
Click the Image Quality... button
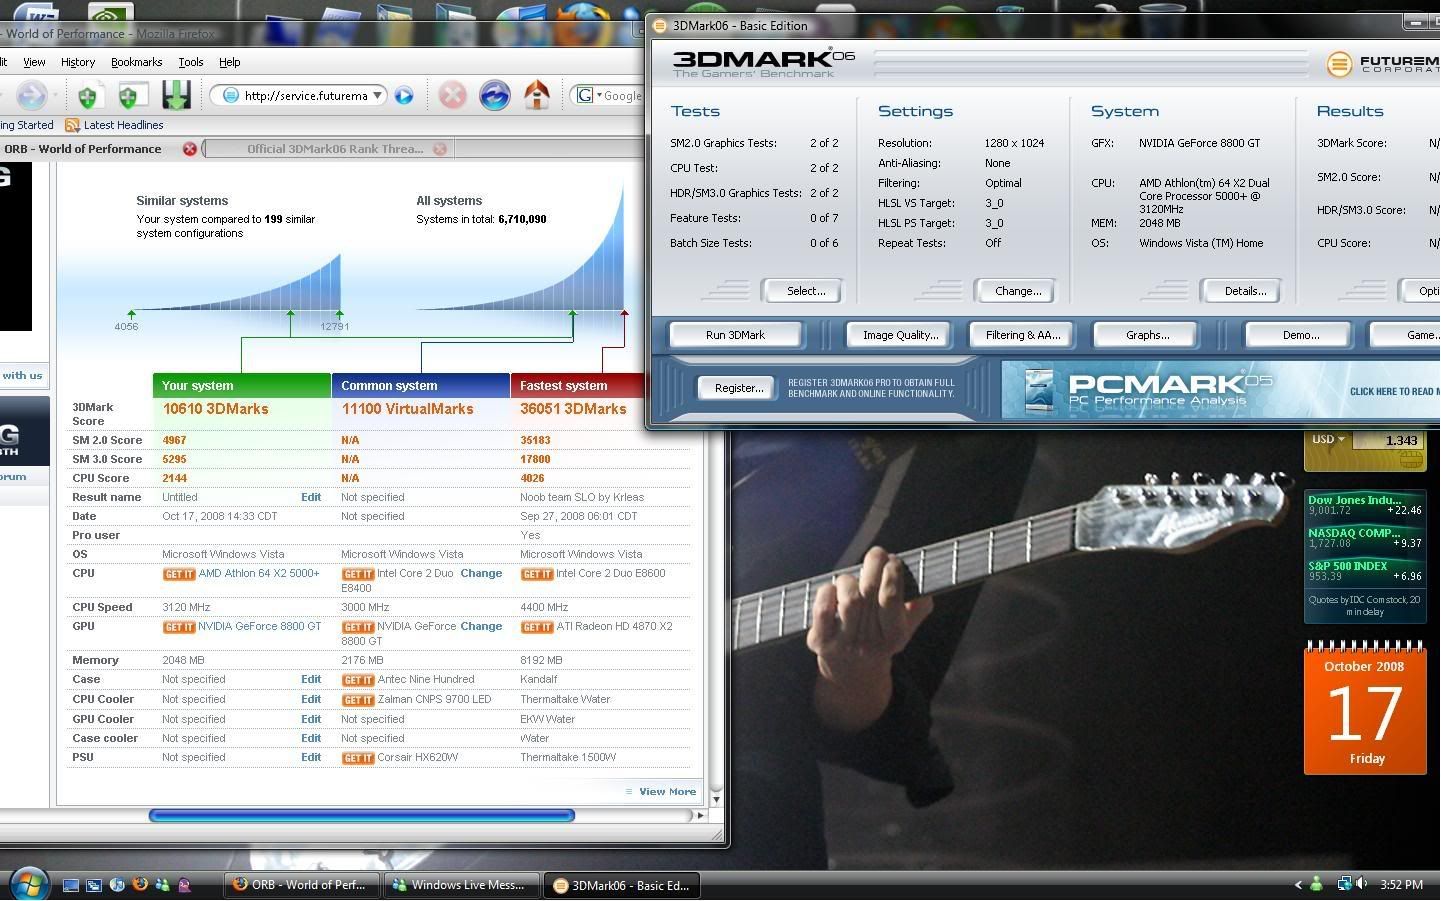click(x=900, y=335)
